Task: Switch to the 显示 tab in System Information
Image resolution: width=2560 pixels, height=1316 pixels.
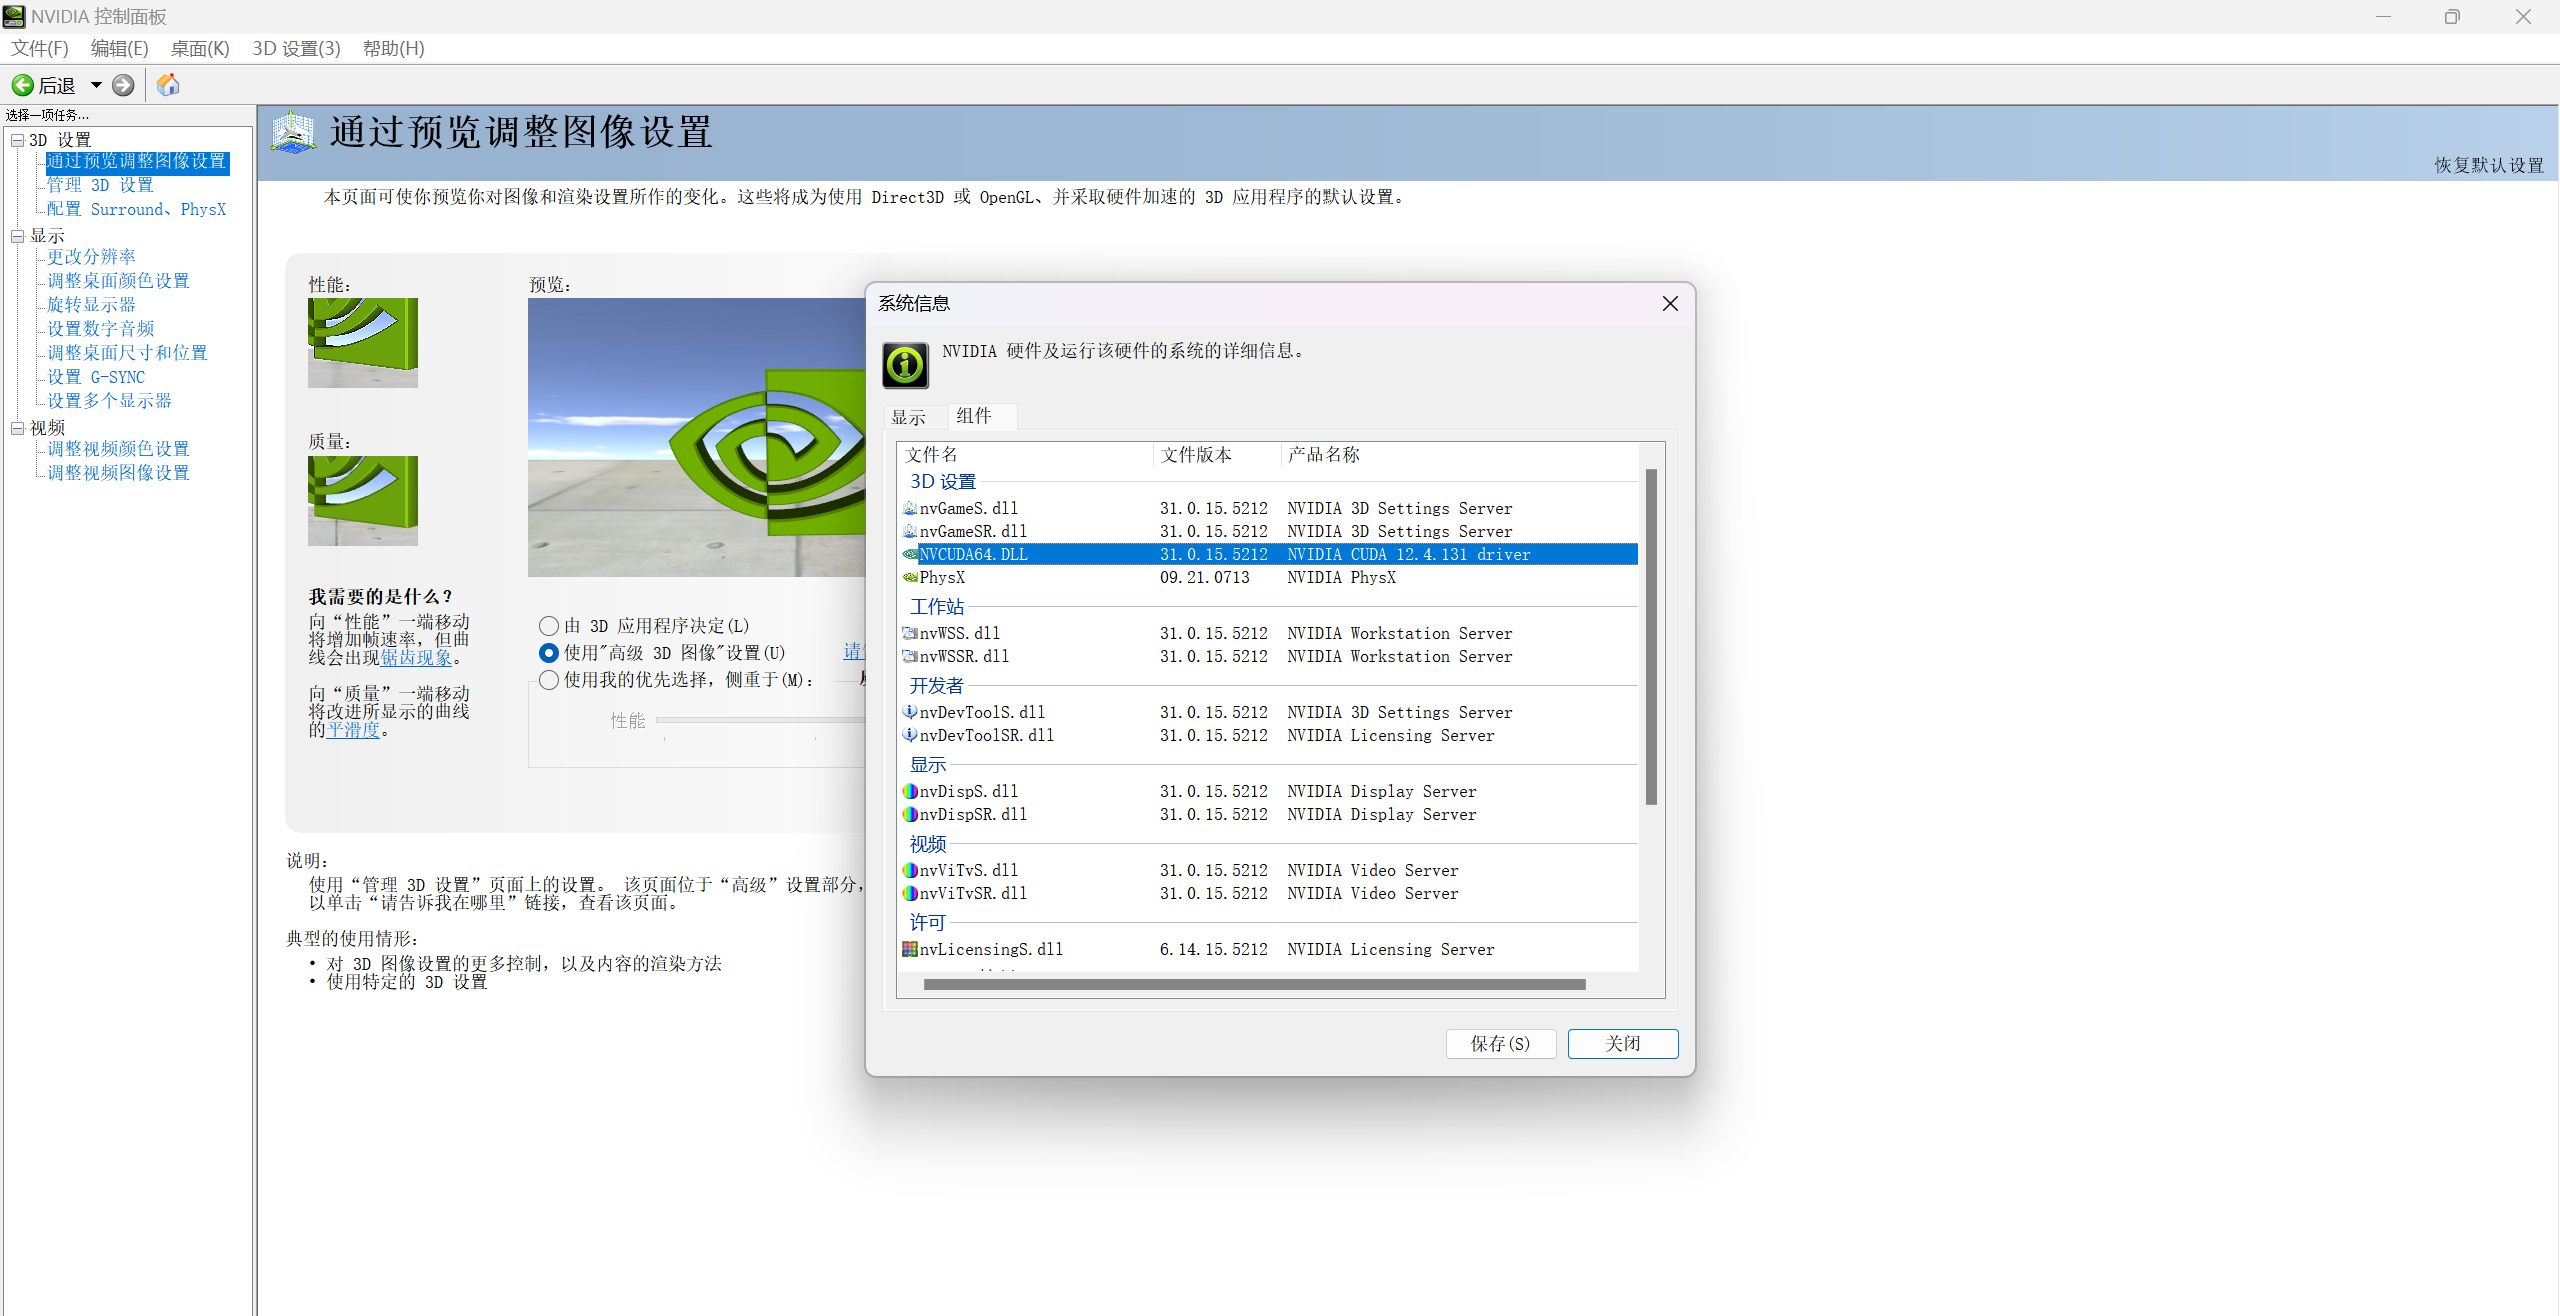Action: pyautogui.click(x=908, y=418)
